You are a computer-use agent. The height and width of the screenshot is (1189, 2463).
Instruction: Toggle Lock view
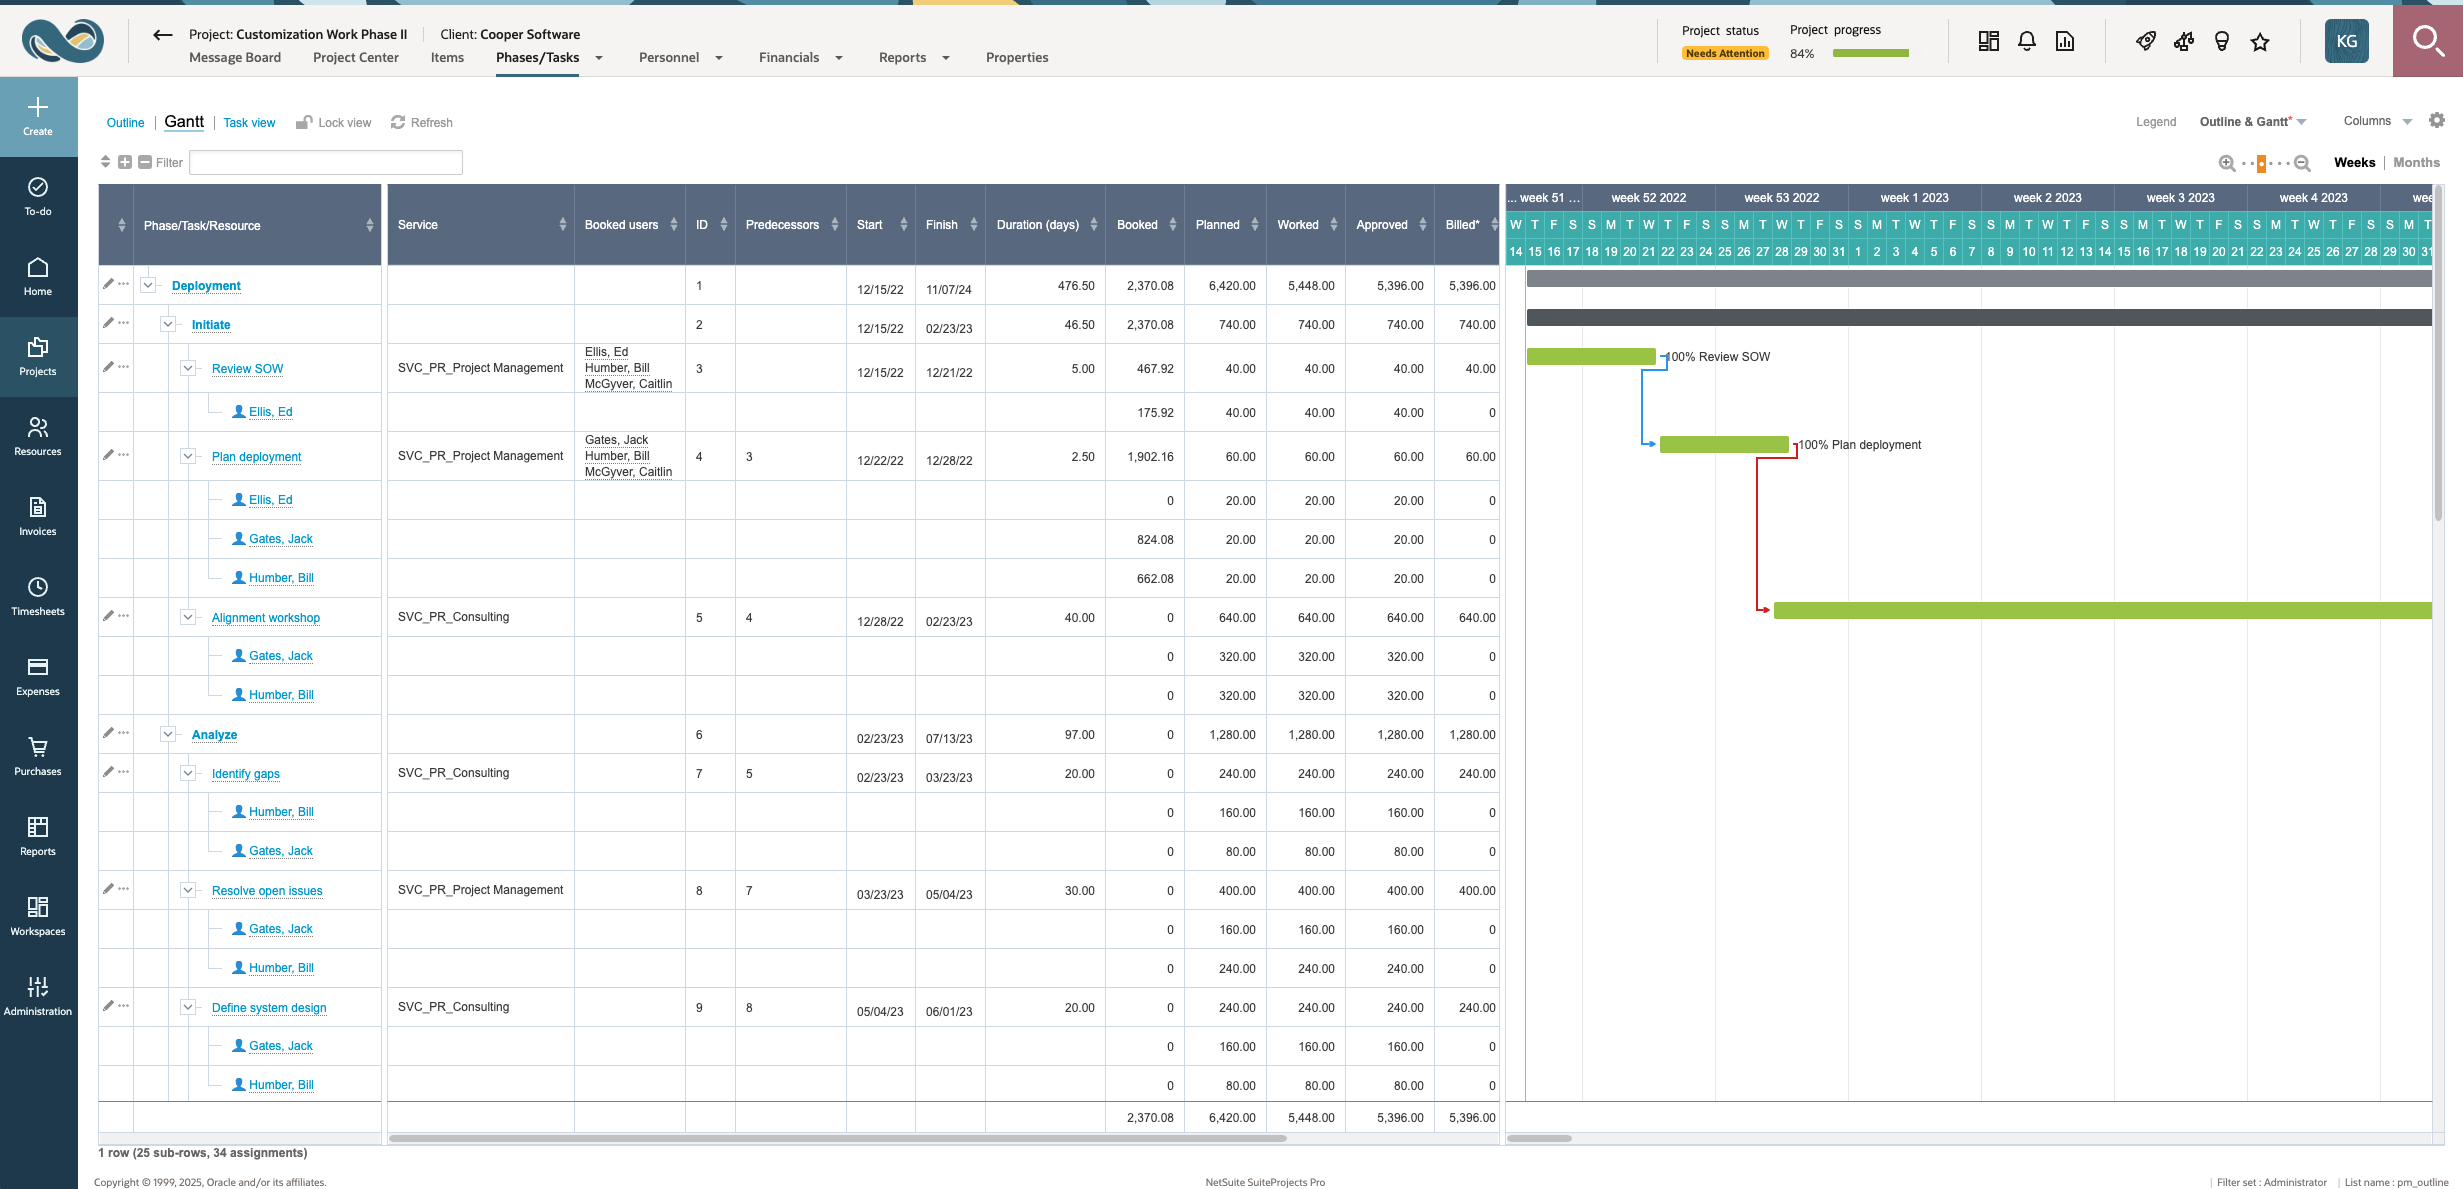(334, 122)
